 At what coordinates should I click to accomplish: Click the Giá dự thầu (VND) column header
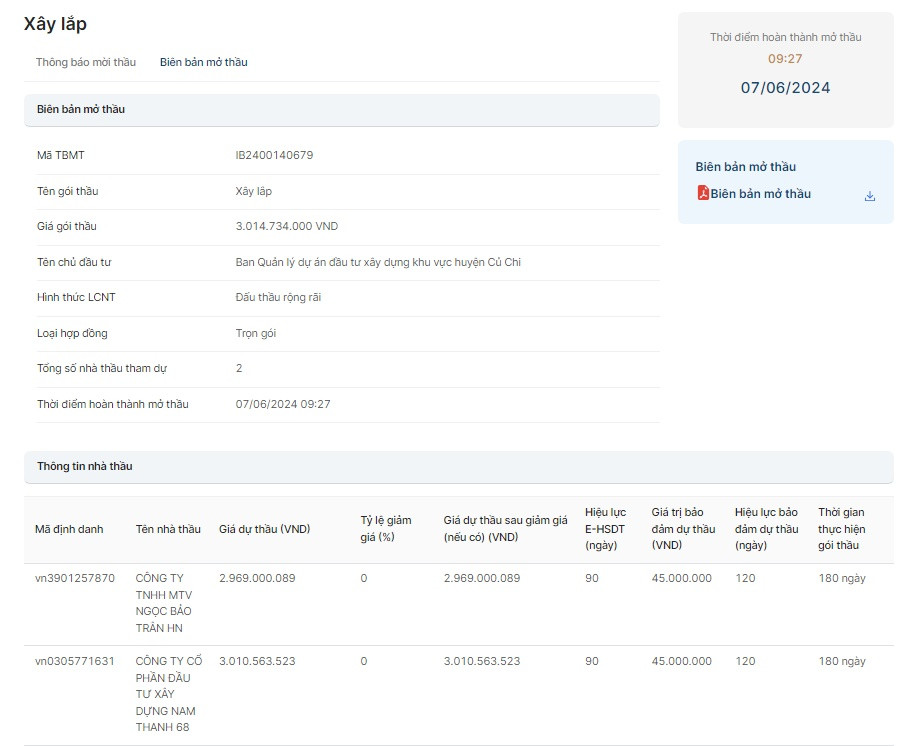264,529
